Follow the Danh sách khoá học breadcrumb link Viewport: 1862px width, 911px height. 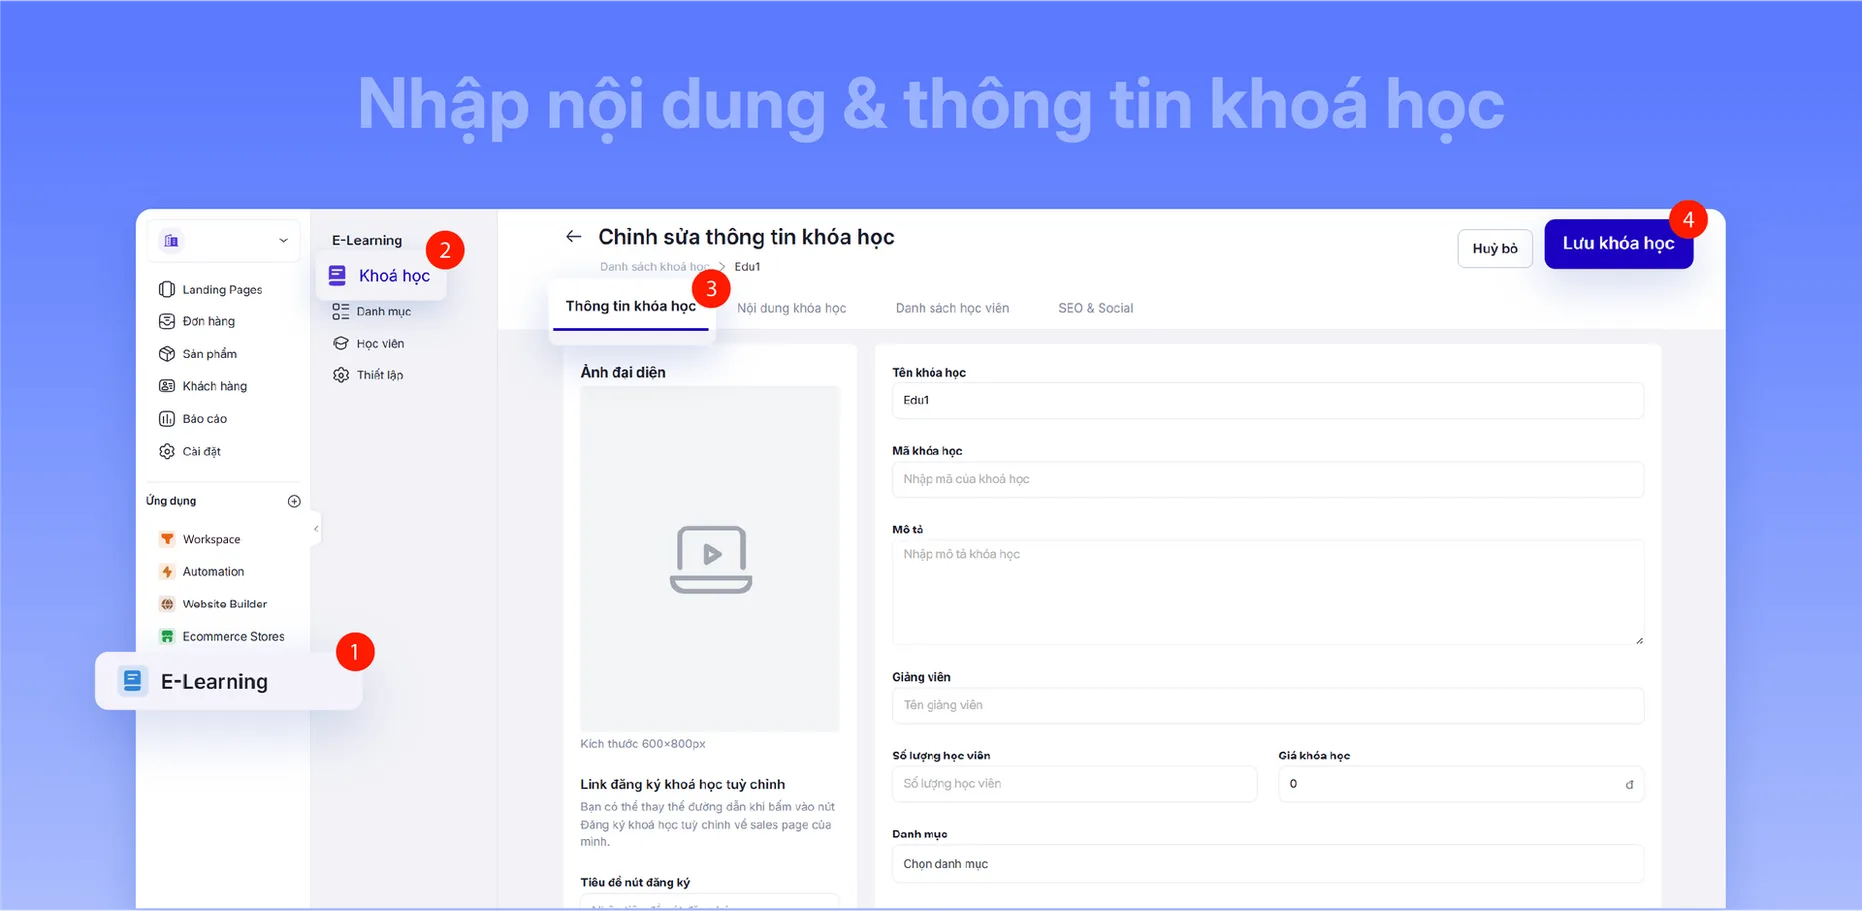pos(655,267)
